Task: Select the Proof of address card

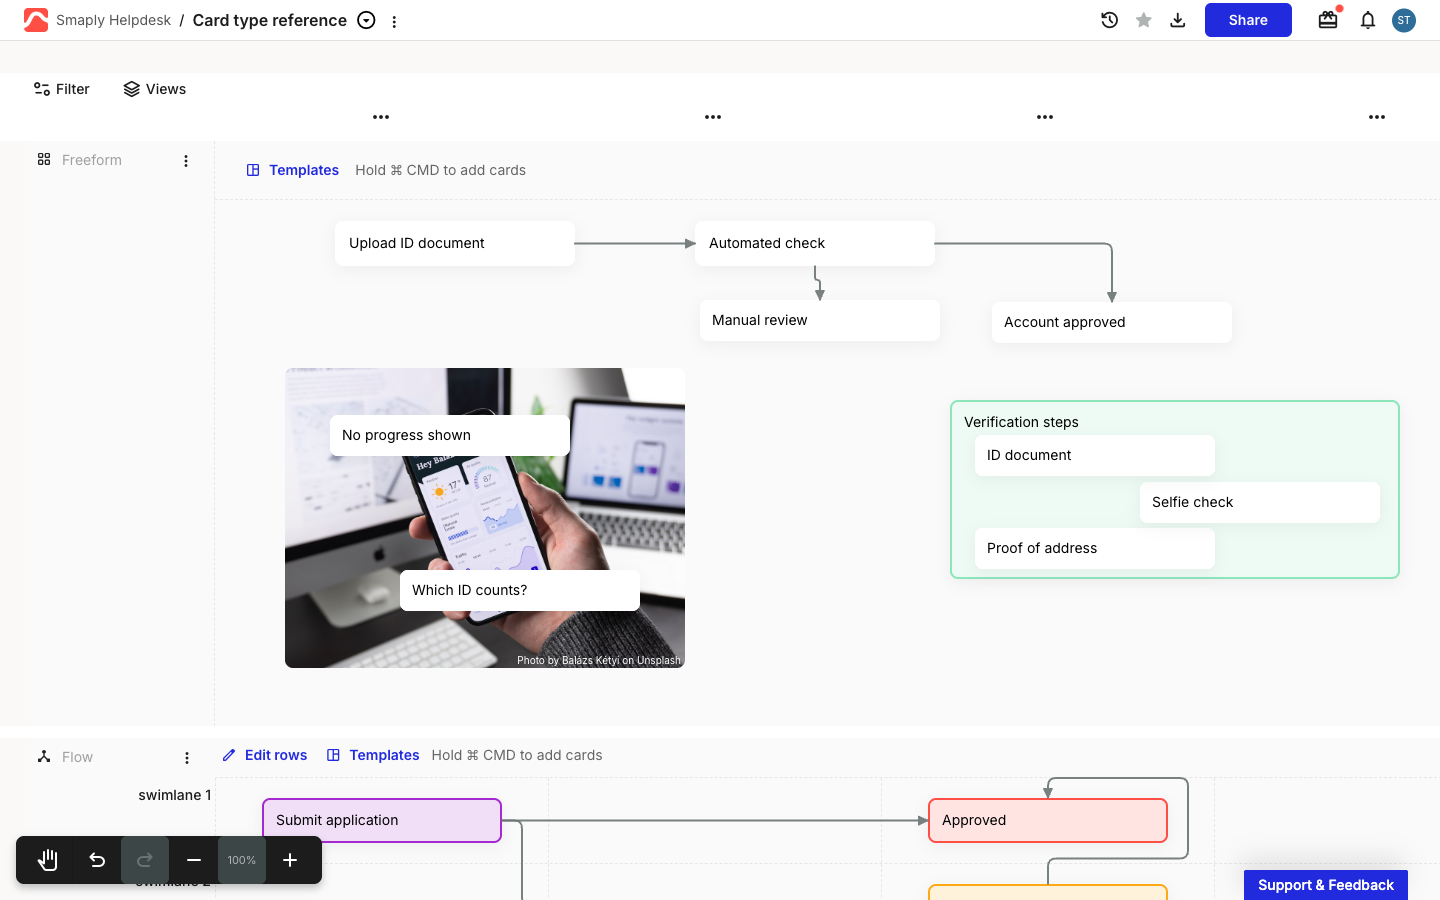Action: point(1095,548)
